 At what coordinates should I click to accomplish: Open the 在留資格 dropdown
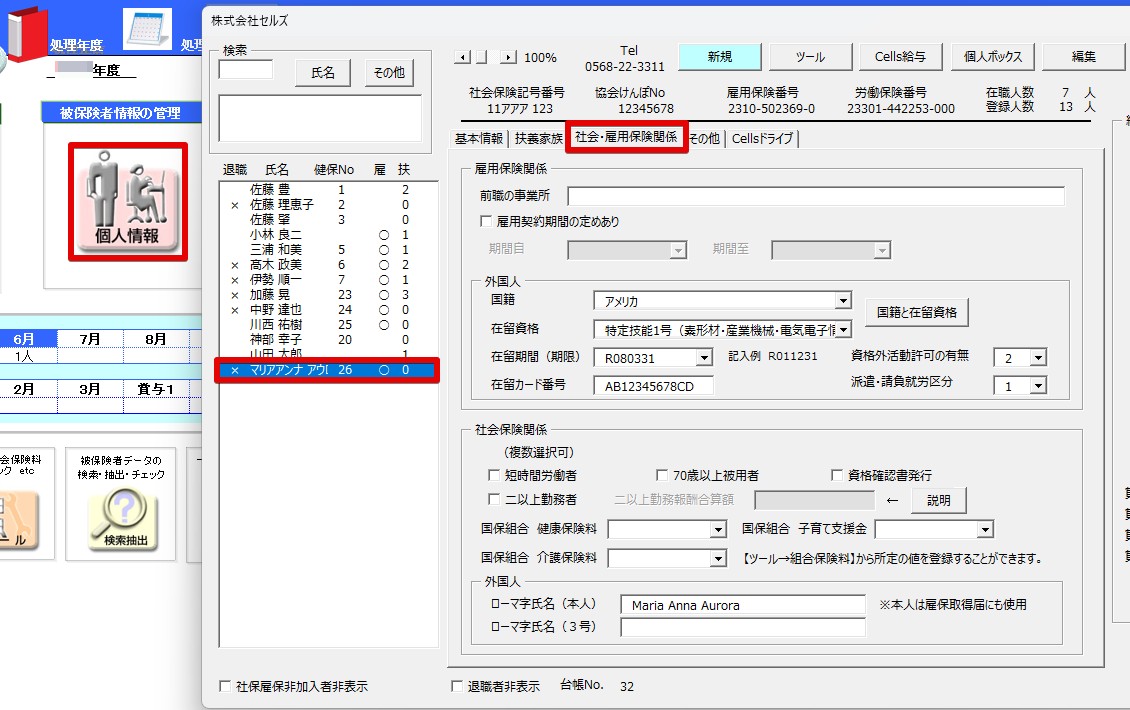(843, 330)
